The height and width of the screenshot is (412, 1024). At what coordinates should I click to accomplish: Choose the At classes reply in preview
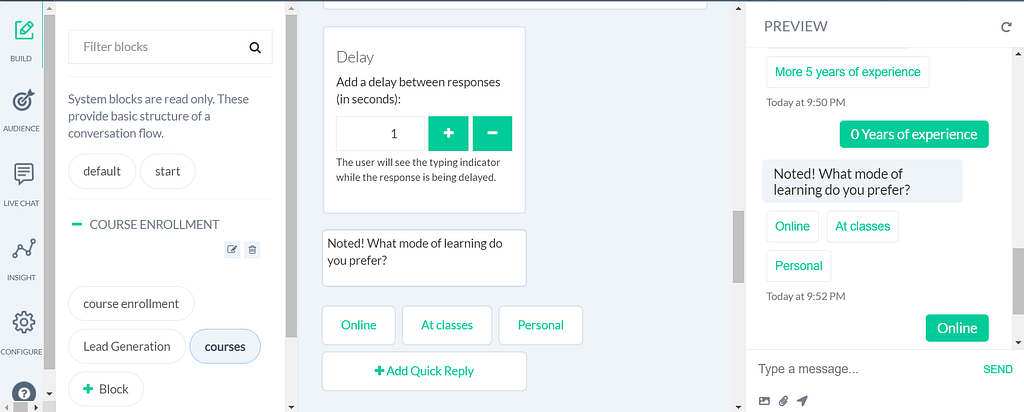(x=863, y=227)
